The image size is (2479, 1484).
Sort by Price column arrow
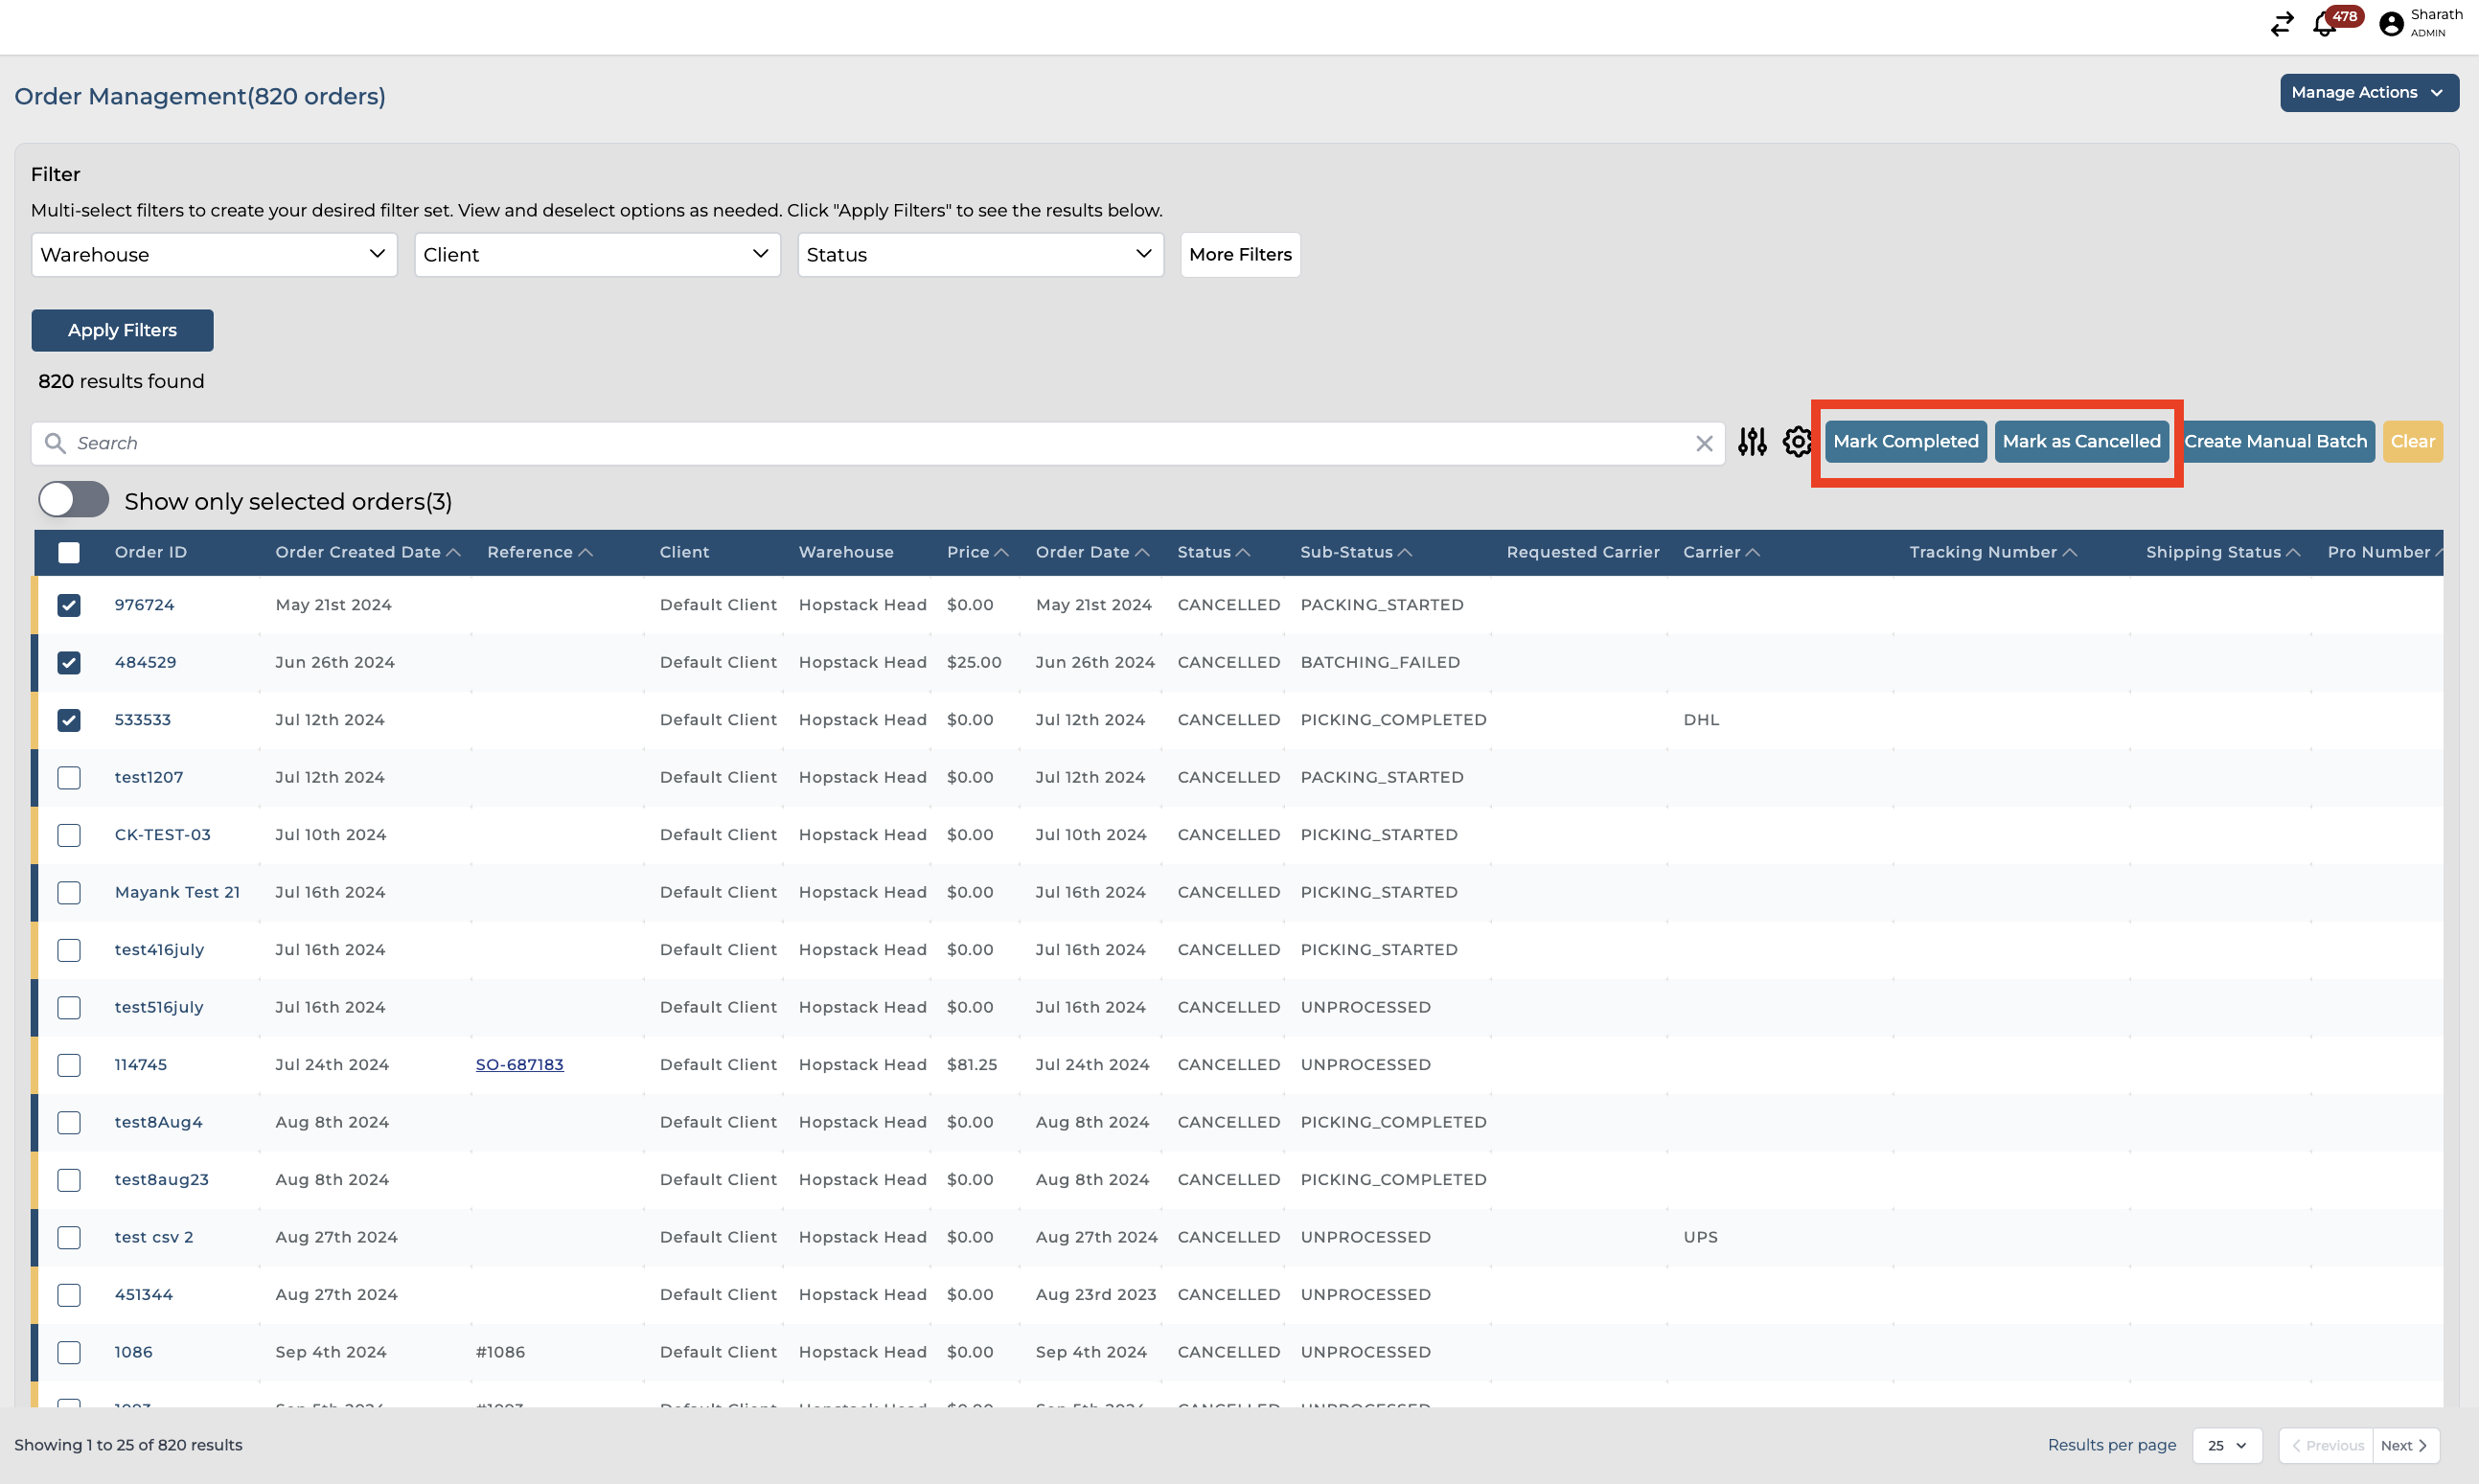tap(1001, 553)
